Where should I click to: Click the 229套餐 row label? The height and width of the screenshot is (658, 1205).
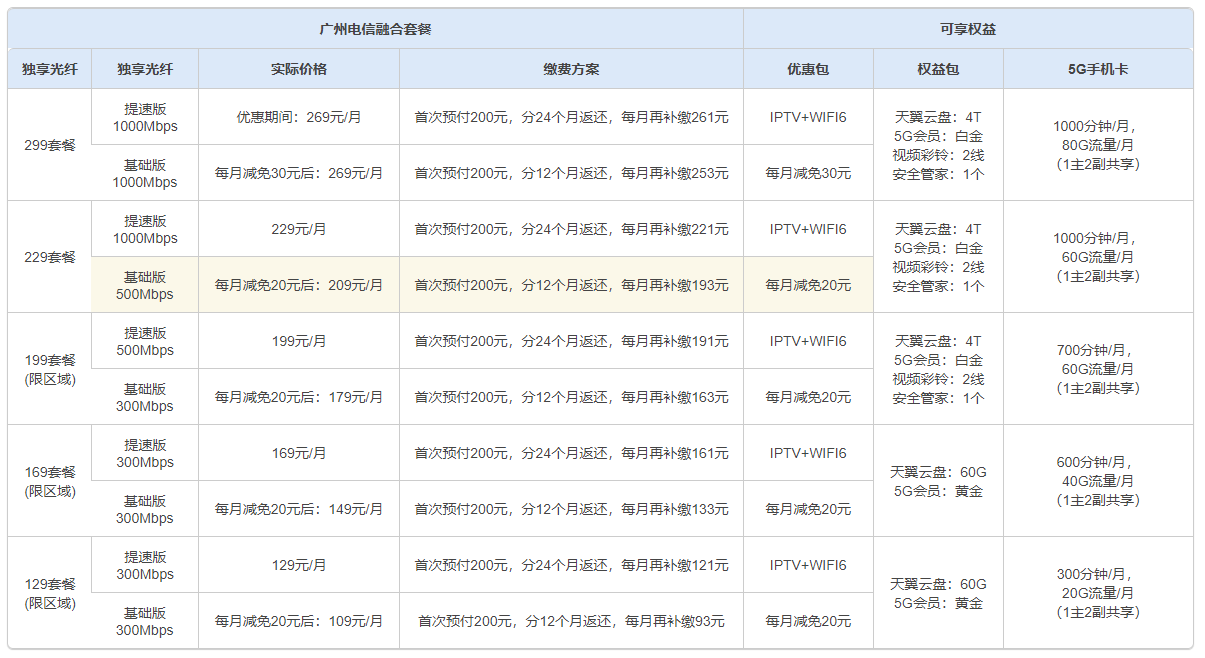point(50,257)
